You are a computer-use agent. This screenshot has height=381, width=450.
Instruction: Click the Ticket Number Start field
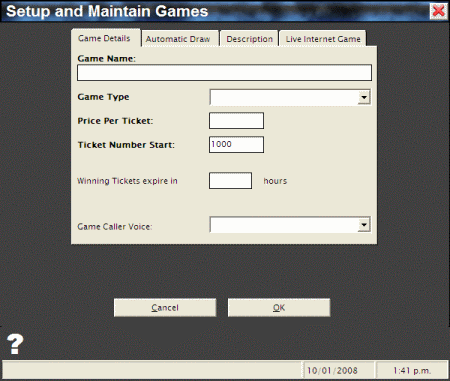[x=236, y=144]
